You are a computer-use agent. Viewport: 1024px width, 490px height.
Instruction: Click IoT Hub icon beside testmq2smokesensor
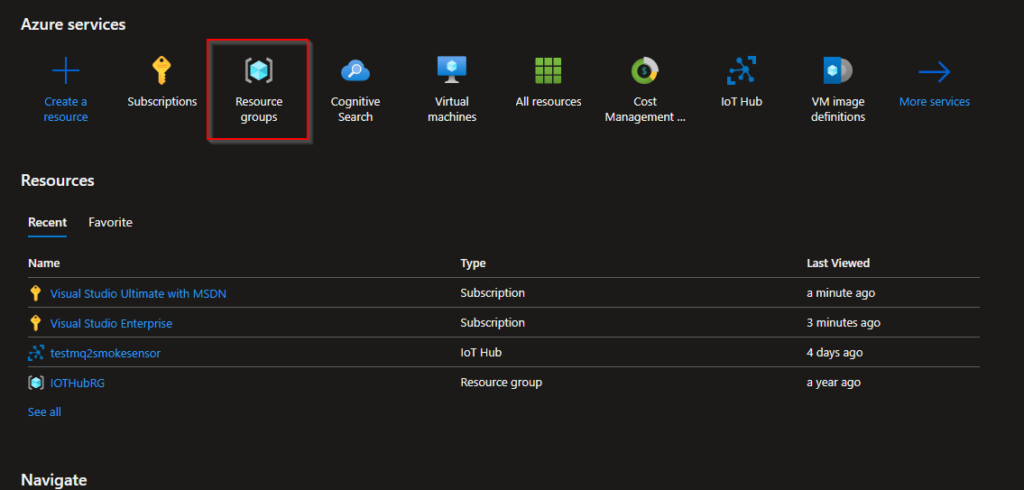(36, 353)
